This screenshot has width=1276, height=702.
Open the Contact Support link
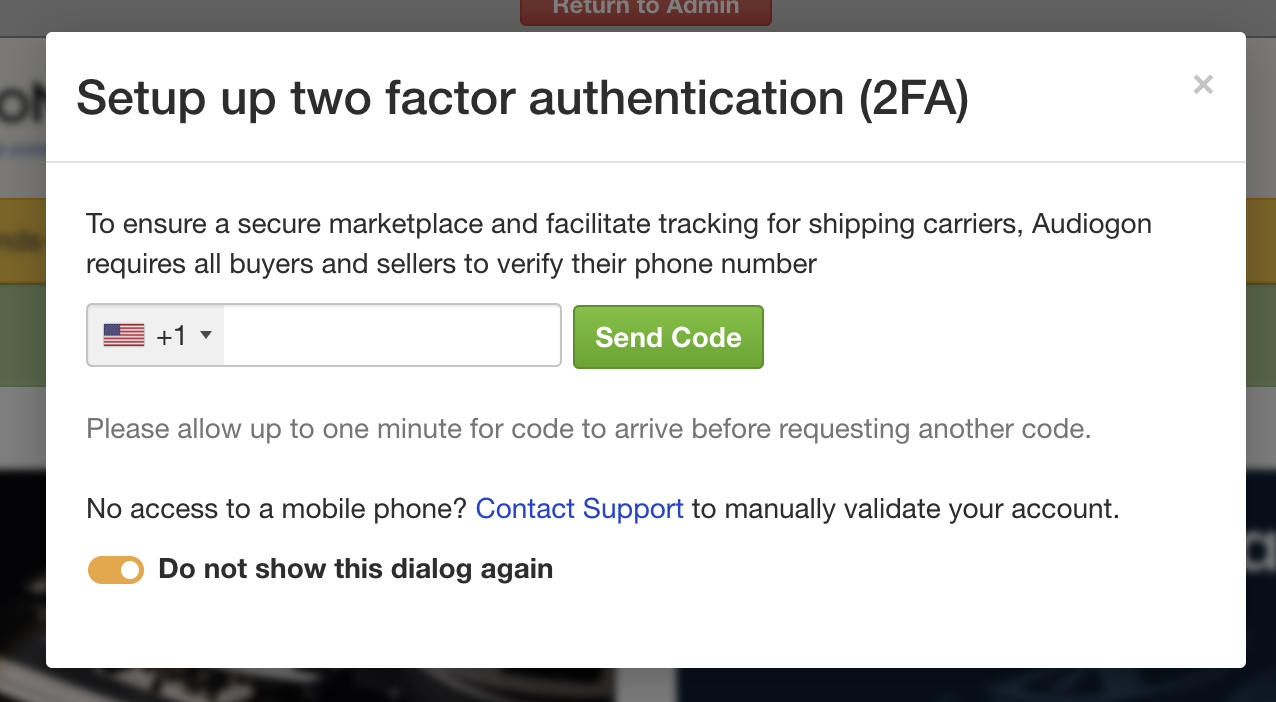click(x=580, y=509)
